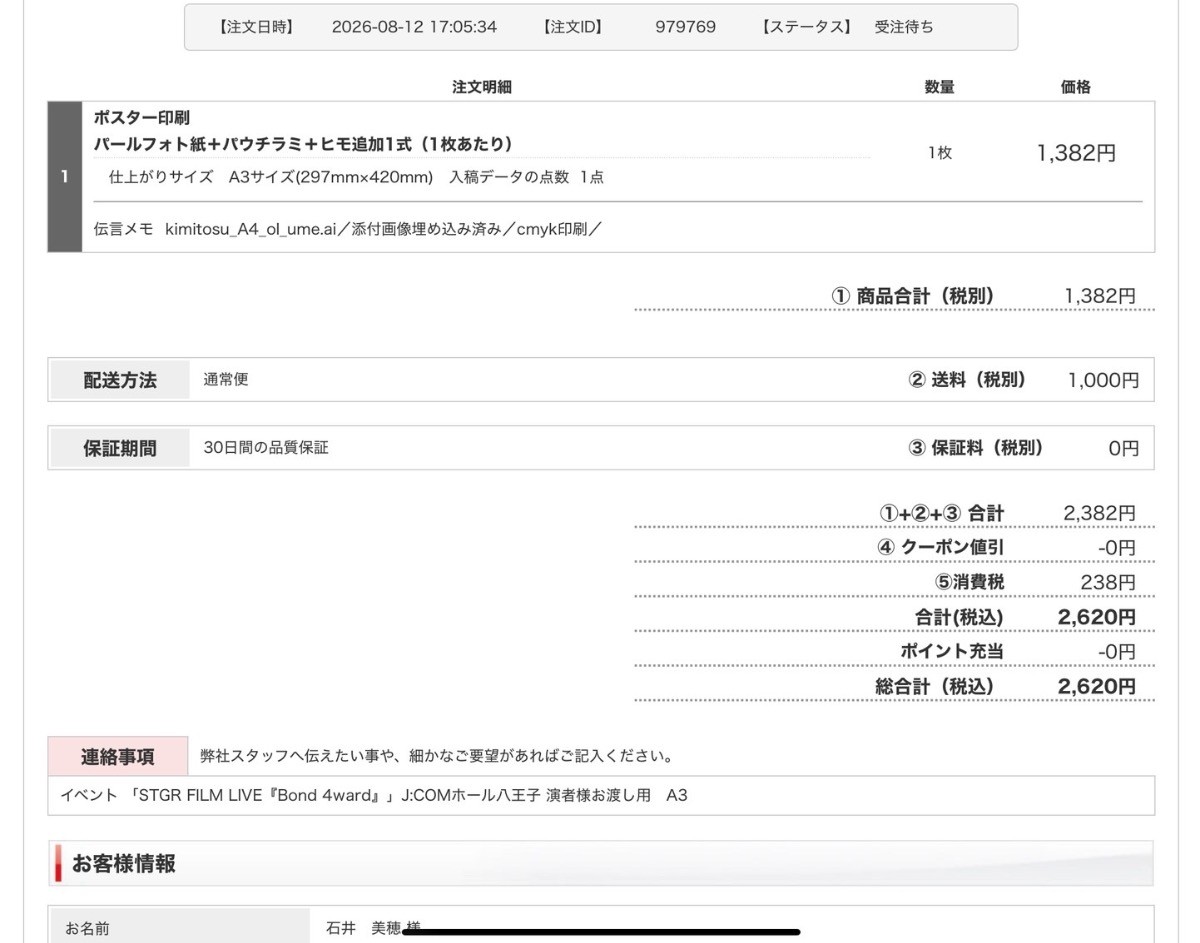Click the お客様情報 section heading

[x=124, y=863]
